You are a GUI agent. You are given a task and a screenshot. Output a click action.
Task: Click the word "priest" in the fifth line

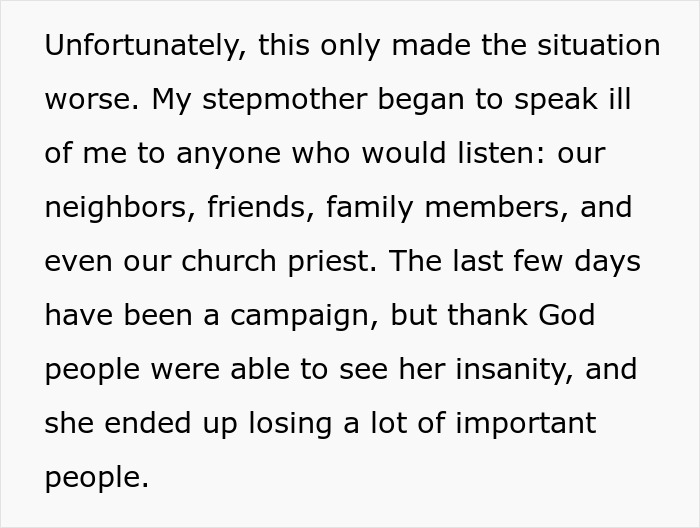tap(333, 262)
